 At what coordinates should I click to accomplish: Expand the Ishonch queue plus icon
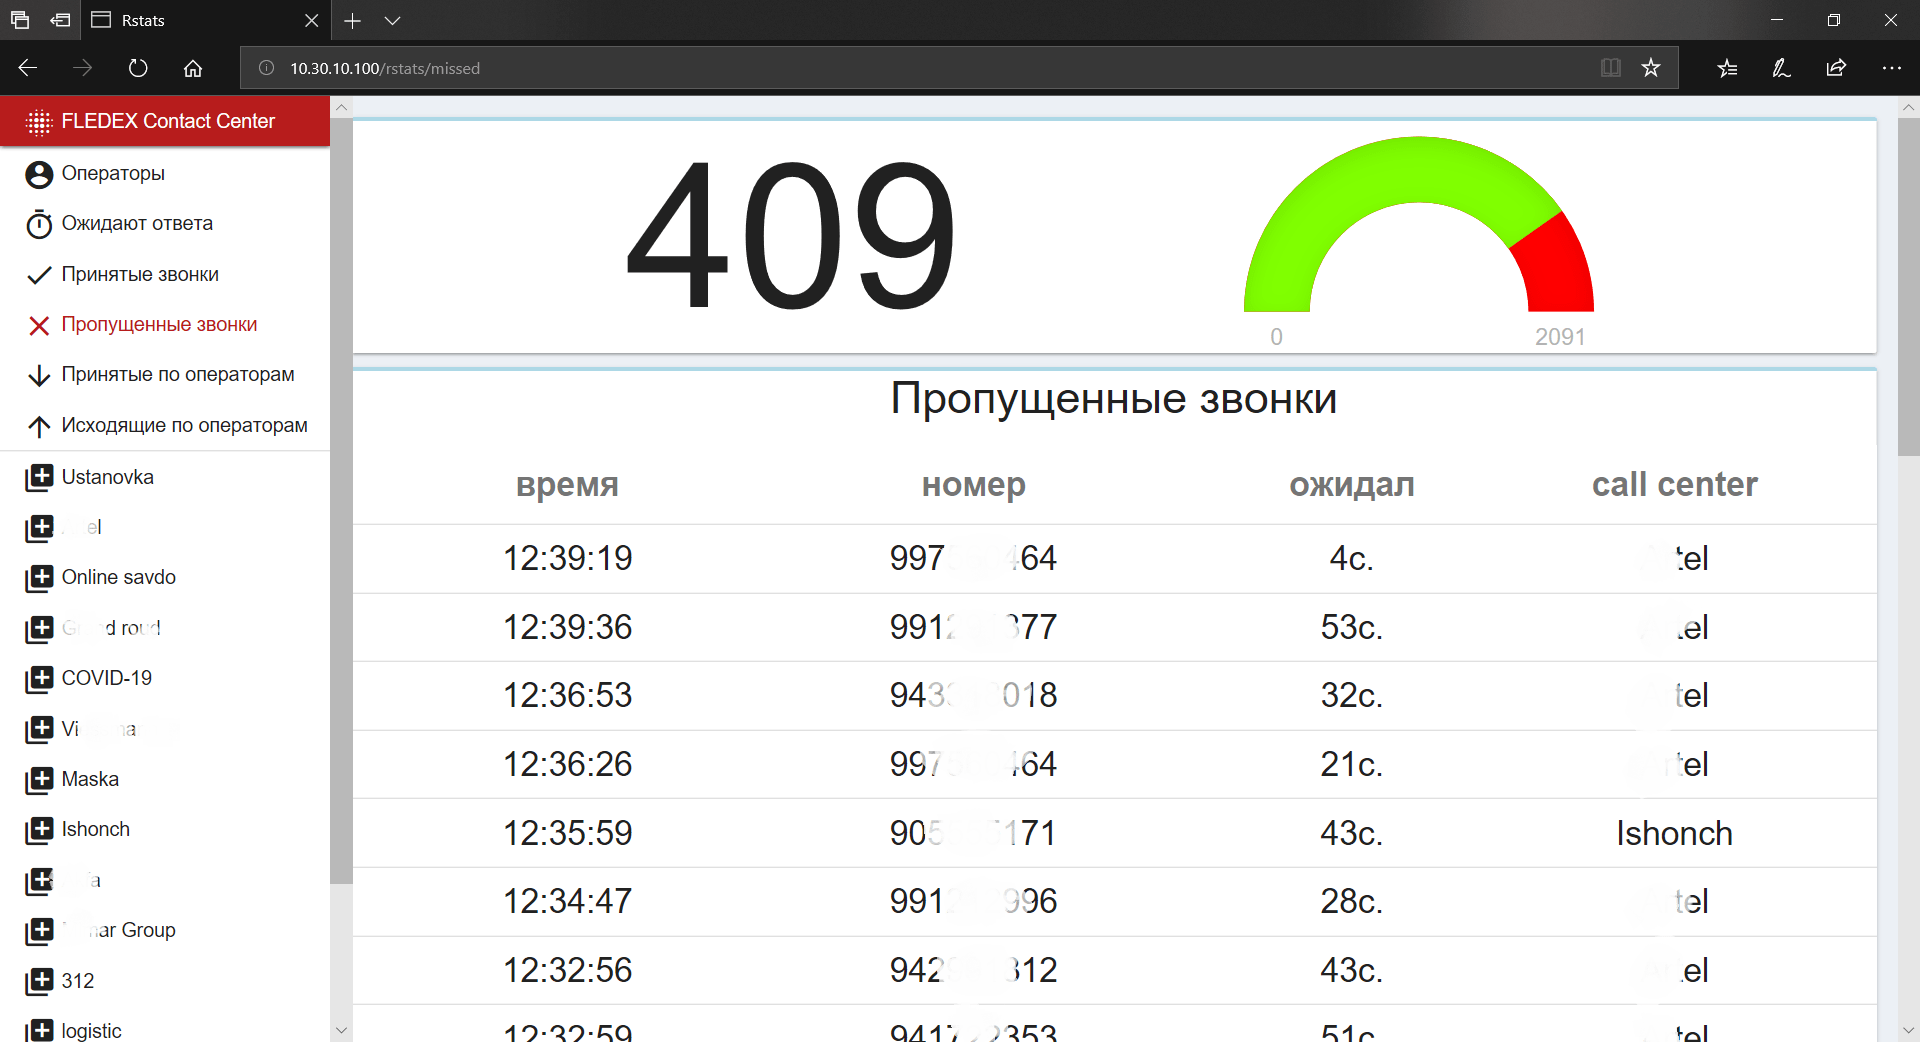pyautogui.click(x=39, y=830)
